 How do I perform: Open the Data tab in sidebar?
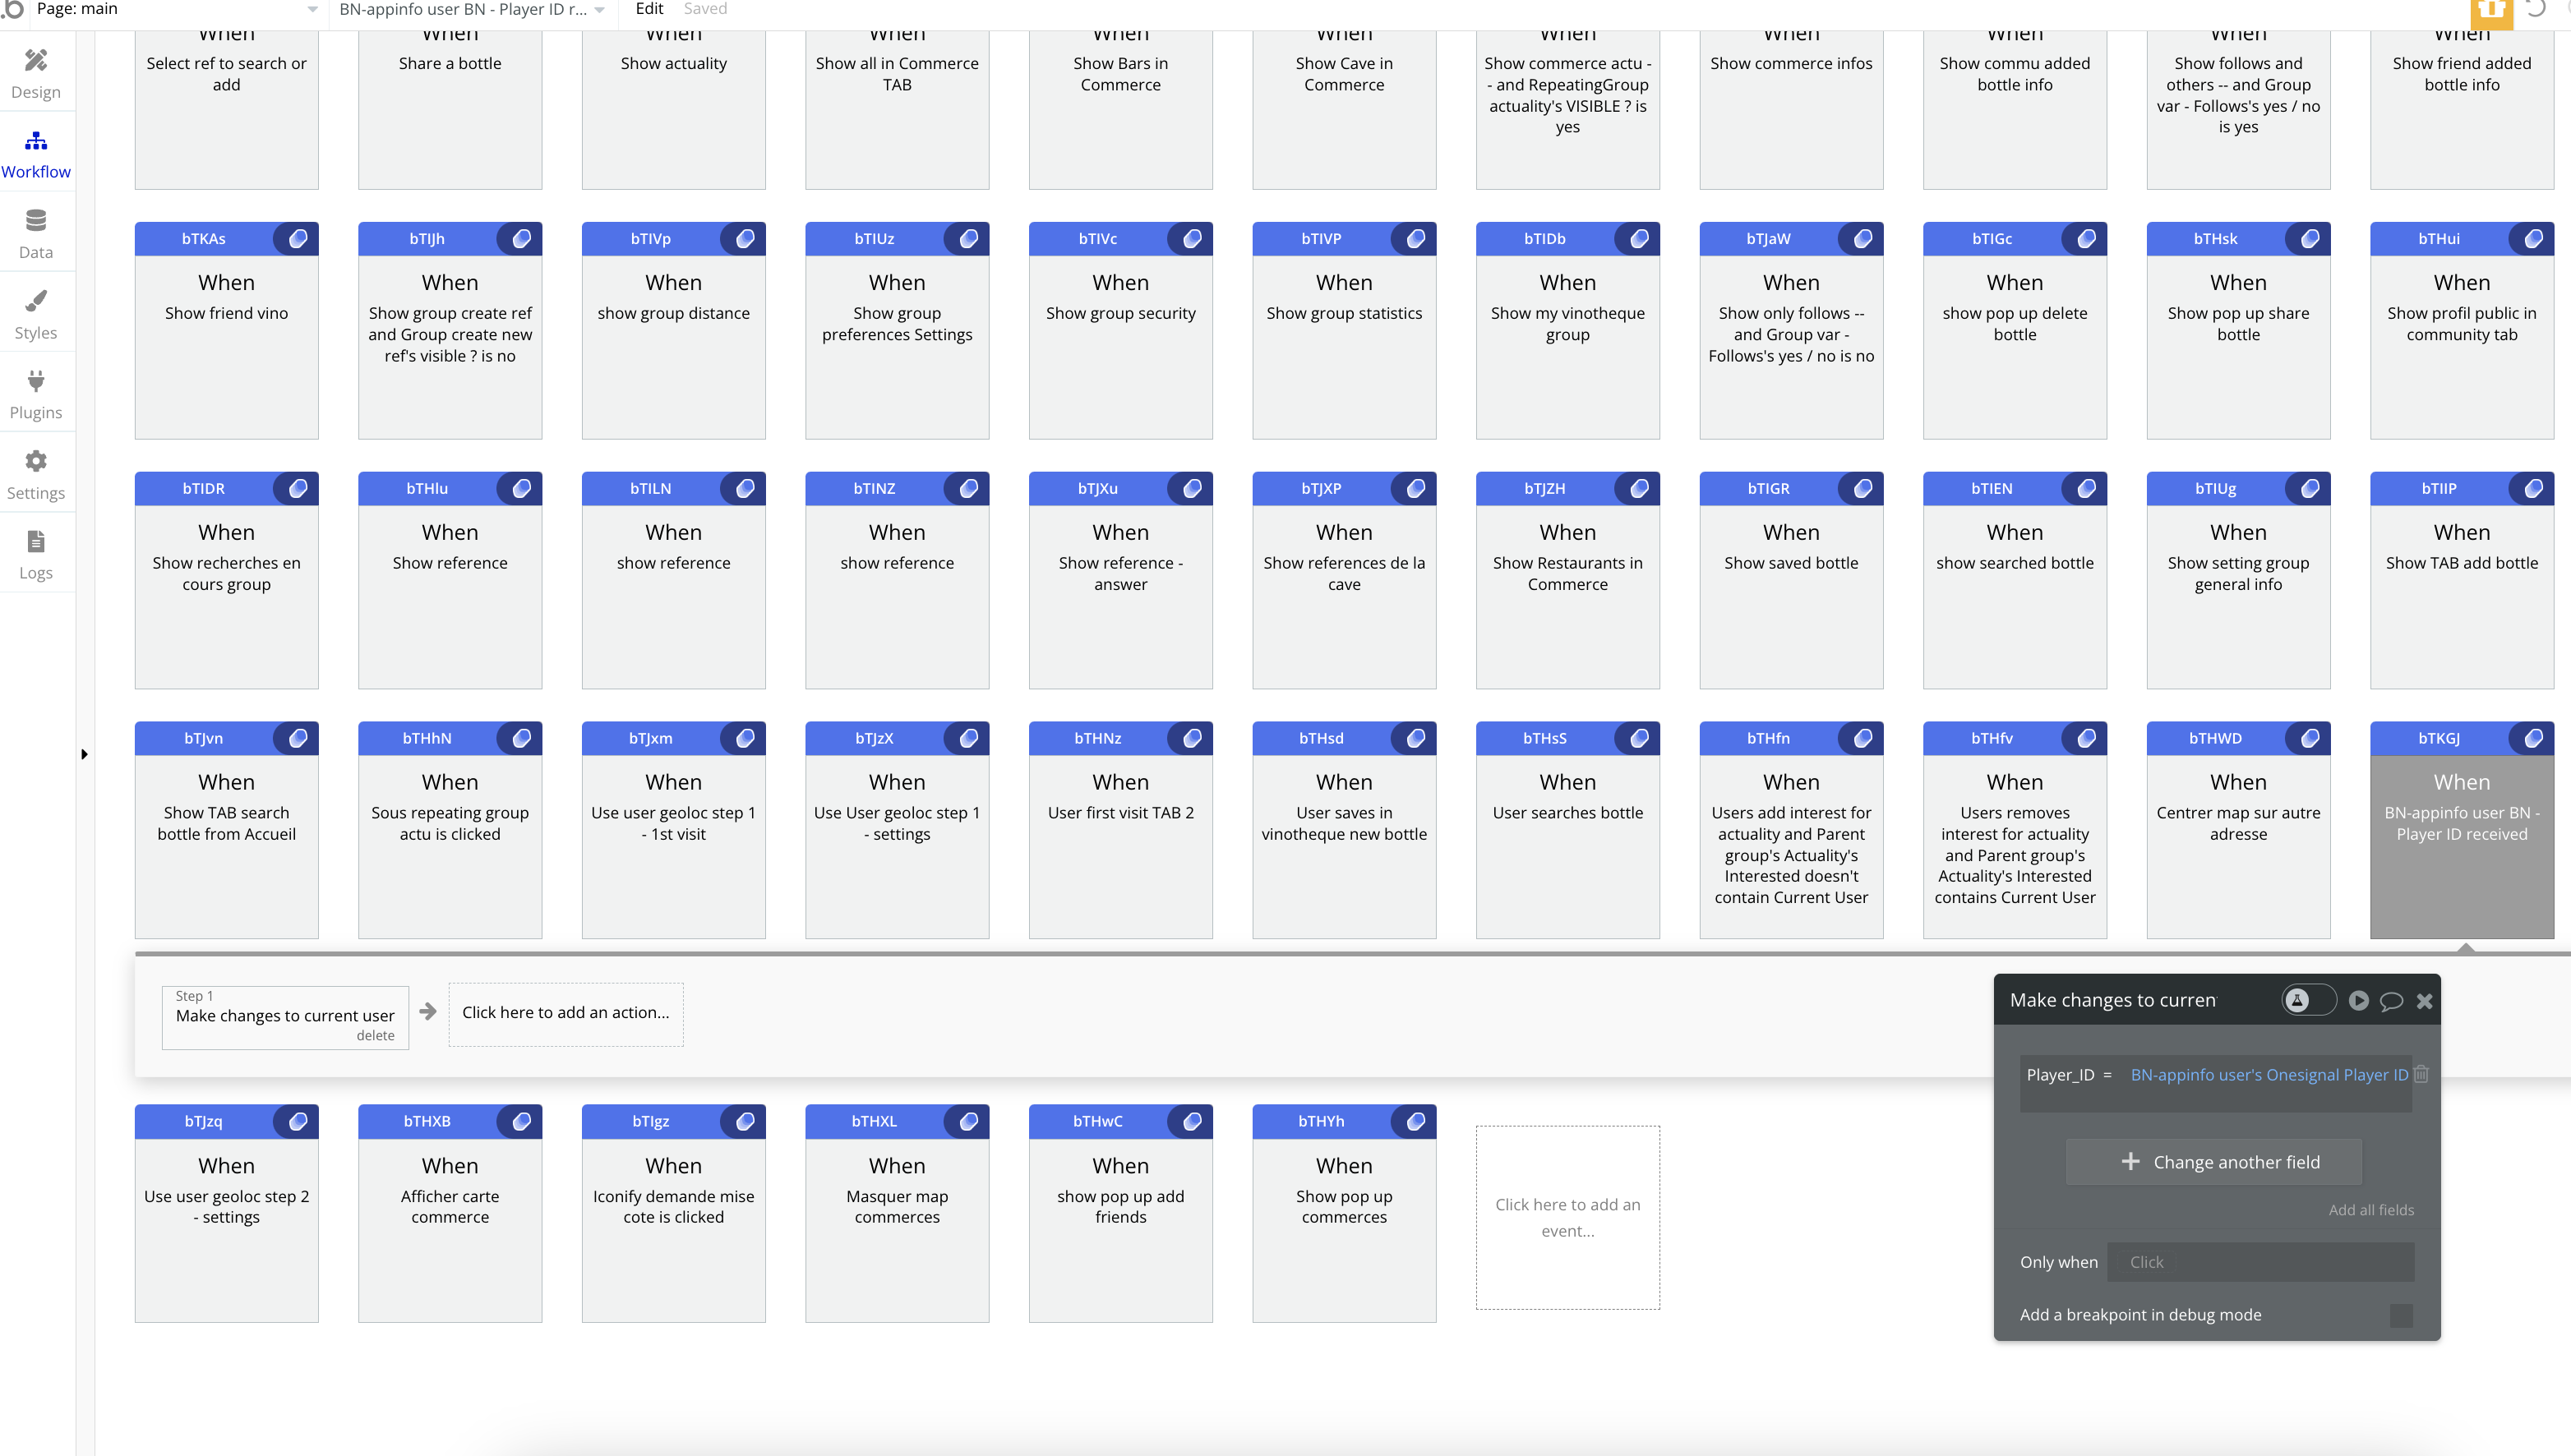(36, 235)
